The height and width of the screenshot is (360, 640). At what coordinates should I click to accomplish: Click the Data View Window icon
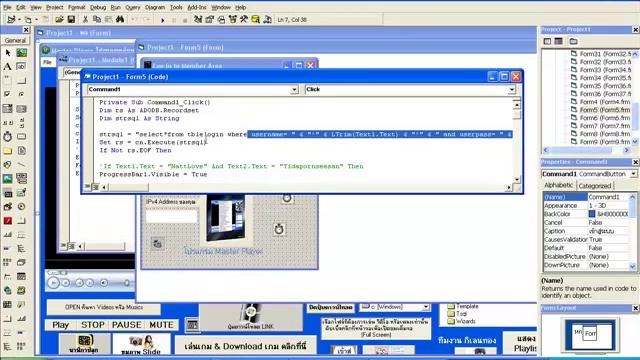point(256,19)
